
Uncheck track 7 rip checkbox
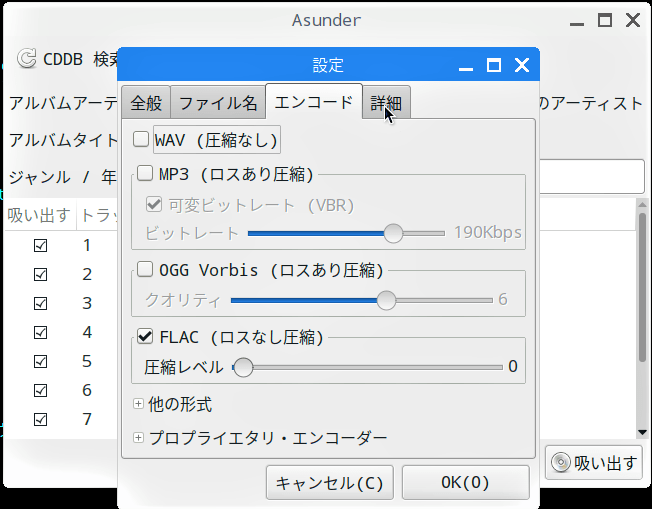click(40, 420)
